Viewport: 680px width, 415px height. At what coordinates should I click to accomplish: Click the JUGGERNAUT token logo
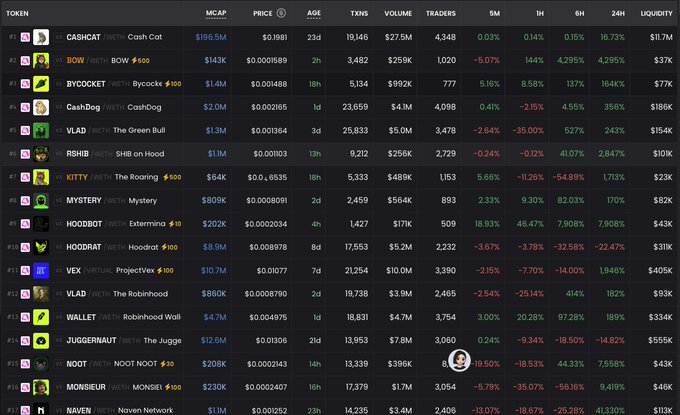coord(41,340)
